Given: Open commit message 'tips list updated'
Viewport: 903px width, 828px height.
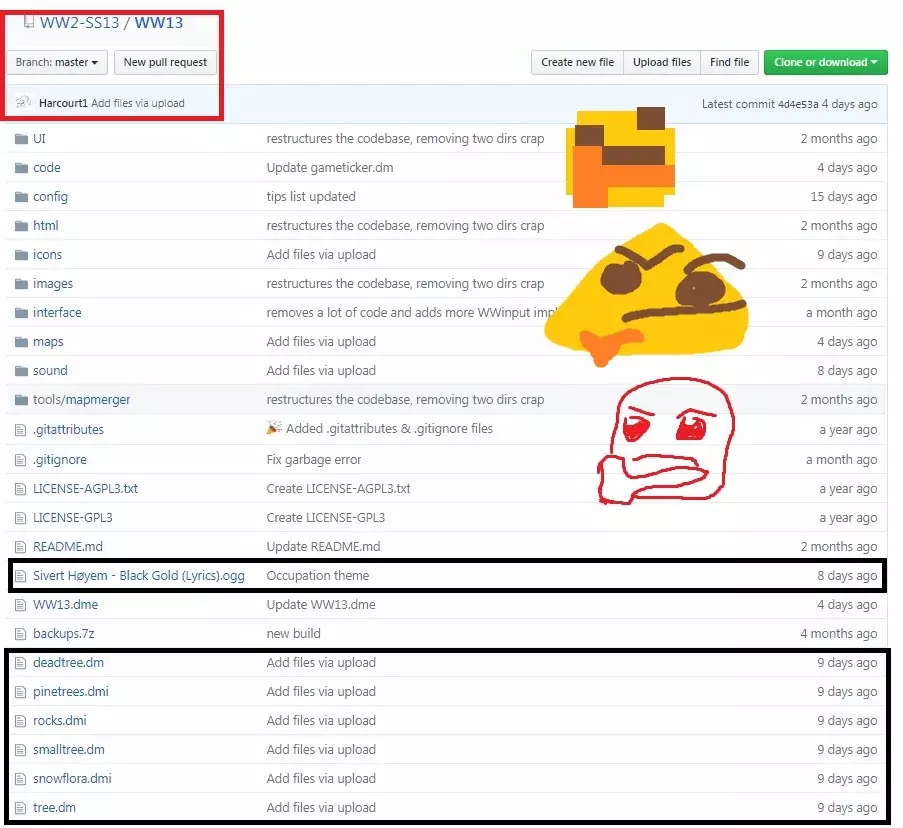Looking at the screenshot, I should coord(311,197).
